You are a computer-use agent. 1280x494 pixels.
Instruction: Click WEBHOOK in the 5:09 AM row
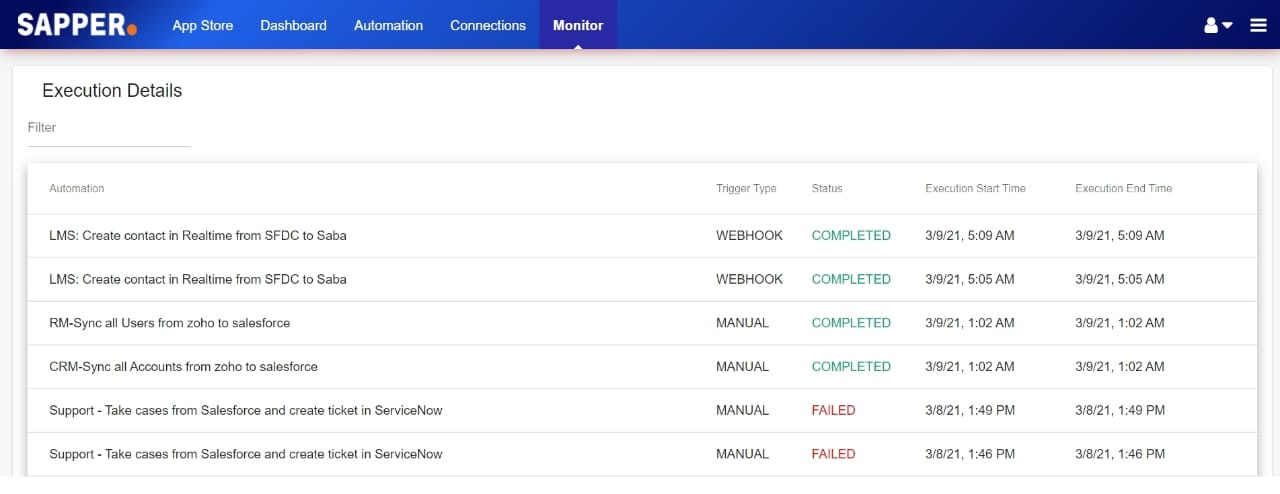tap(749, 236)
